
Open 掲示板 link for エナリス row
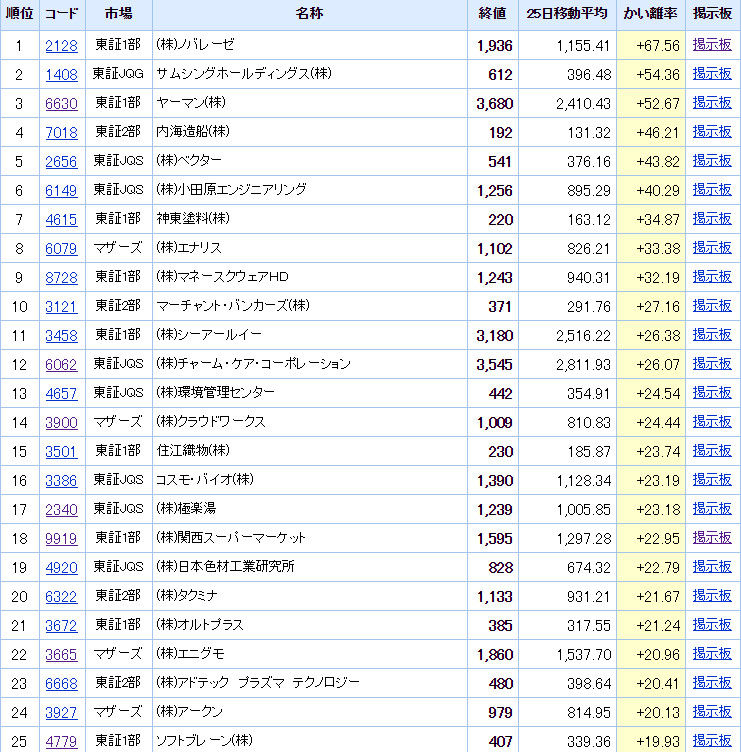pyautogui.click(x=712, y=248)
